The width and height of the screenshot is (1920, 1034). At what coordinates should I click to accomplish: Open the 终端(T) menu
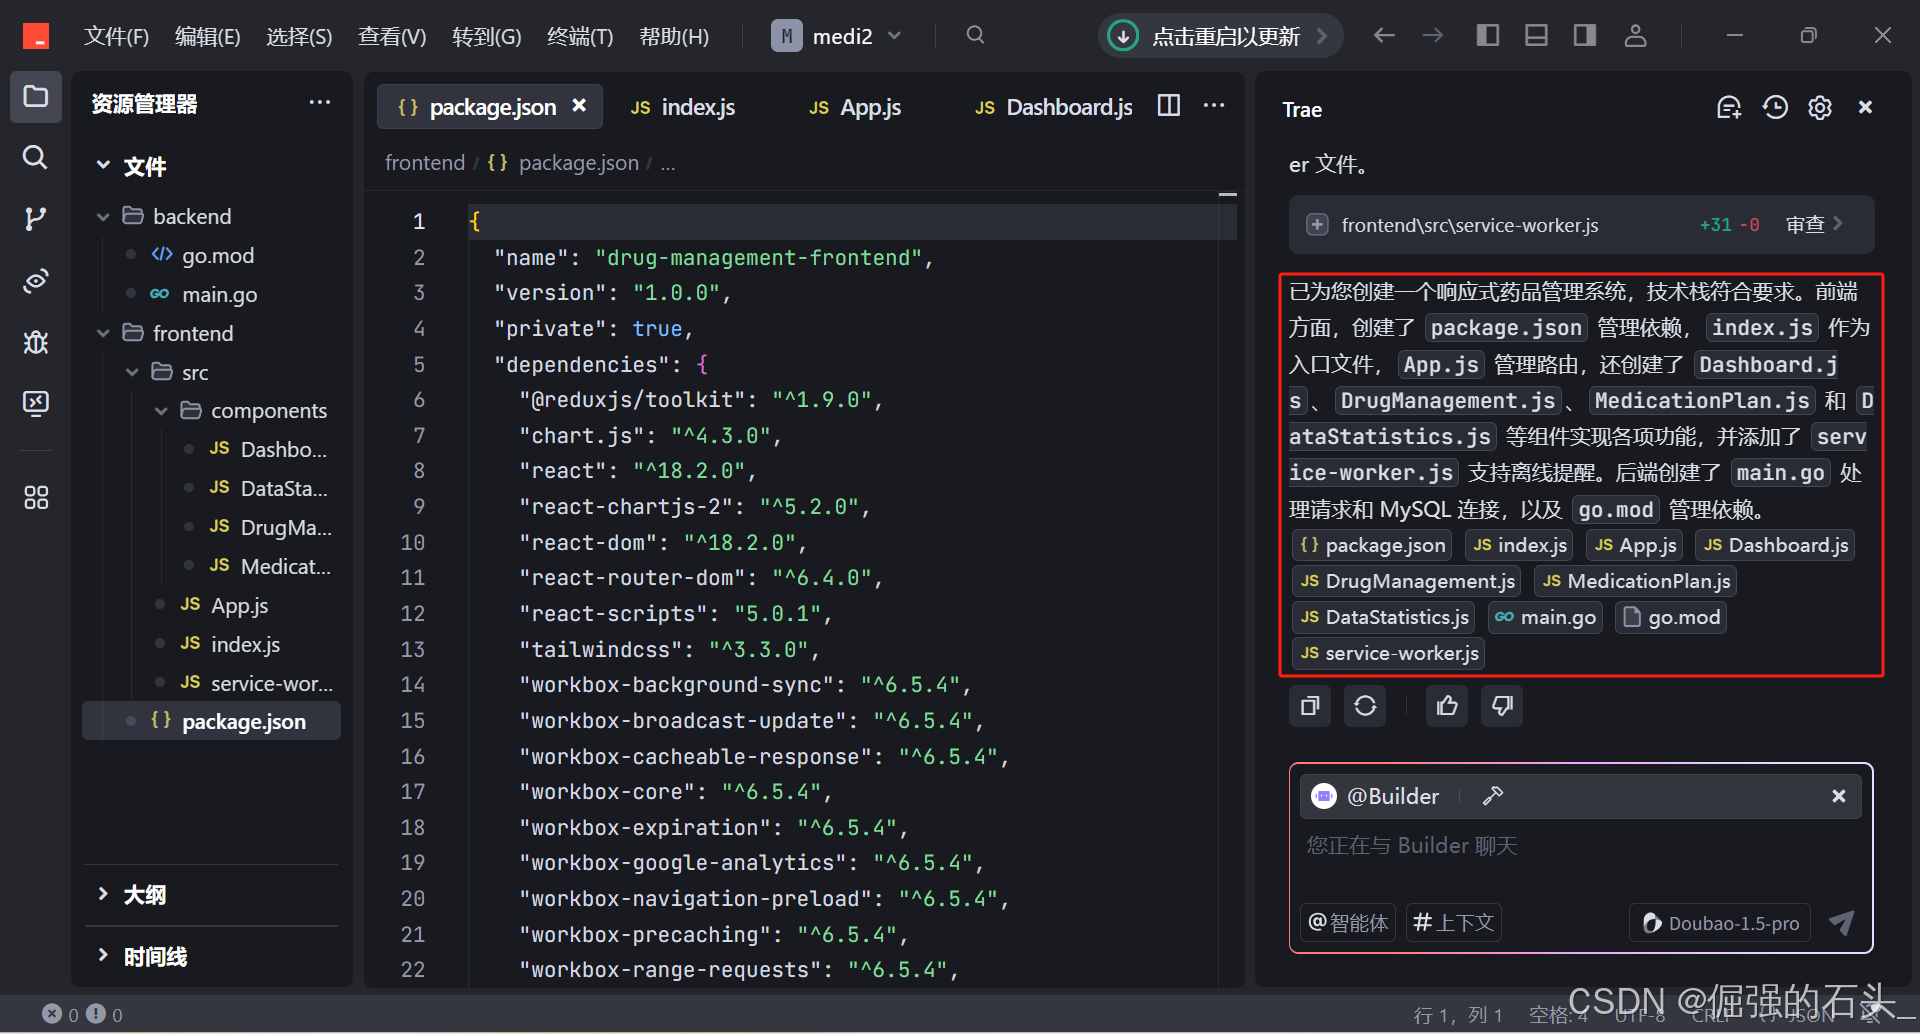[580, 37]
